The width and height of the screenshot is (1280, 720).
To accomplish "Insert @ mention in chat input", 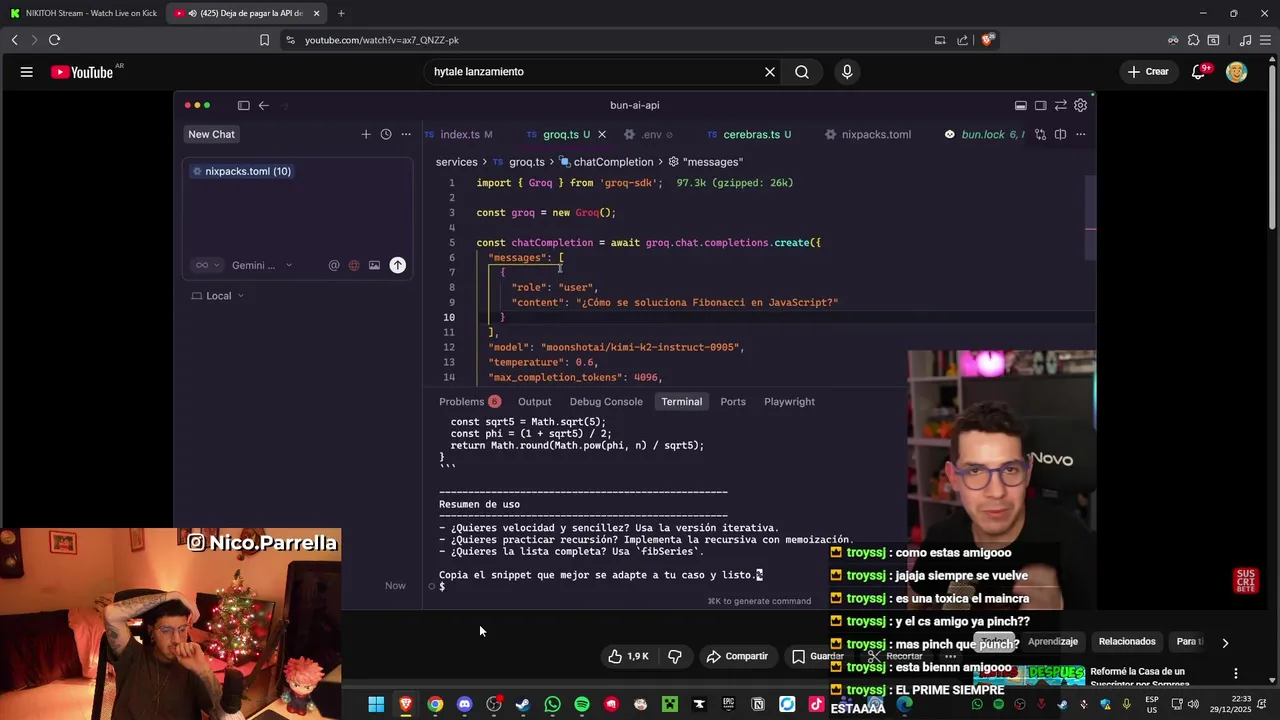I will point(334,265).
